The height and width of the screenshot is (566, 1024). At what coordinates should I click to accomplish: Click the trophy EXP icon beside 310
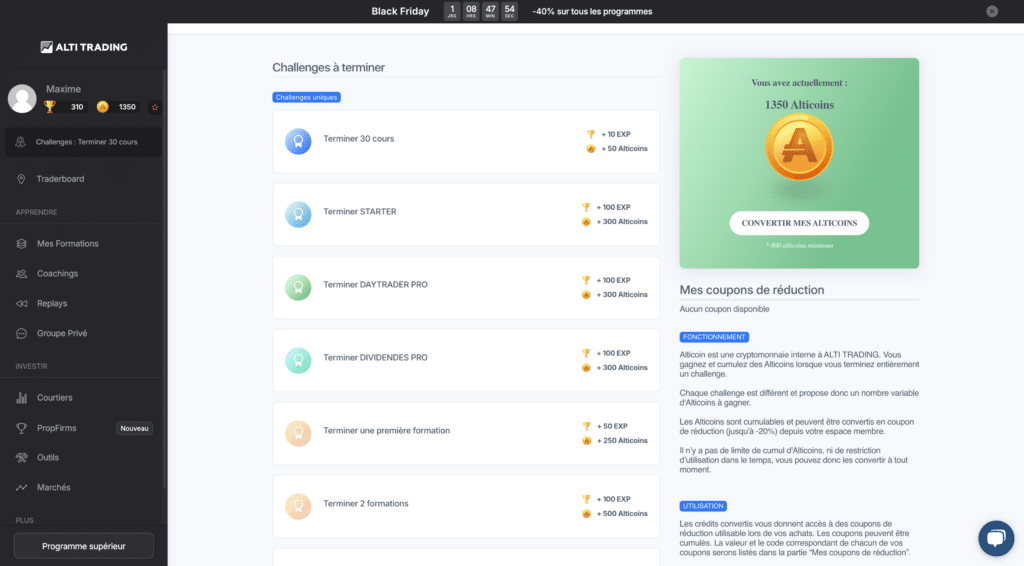coord(50,106)
